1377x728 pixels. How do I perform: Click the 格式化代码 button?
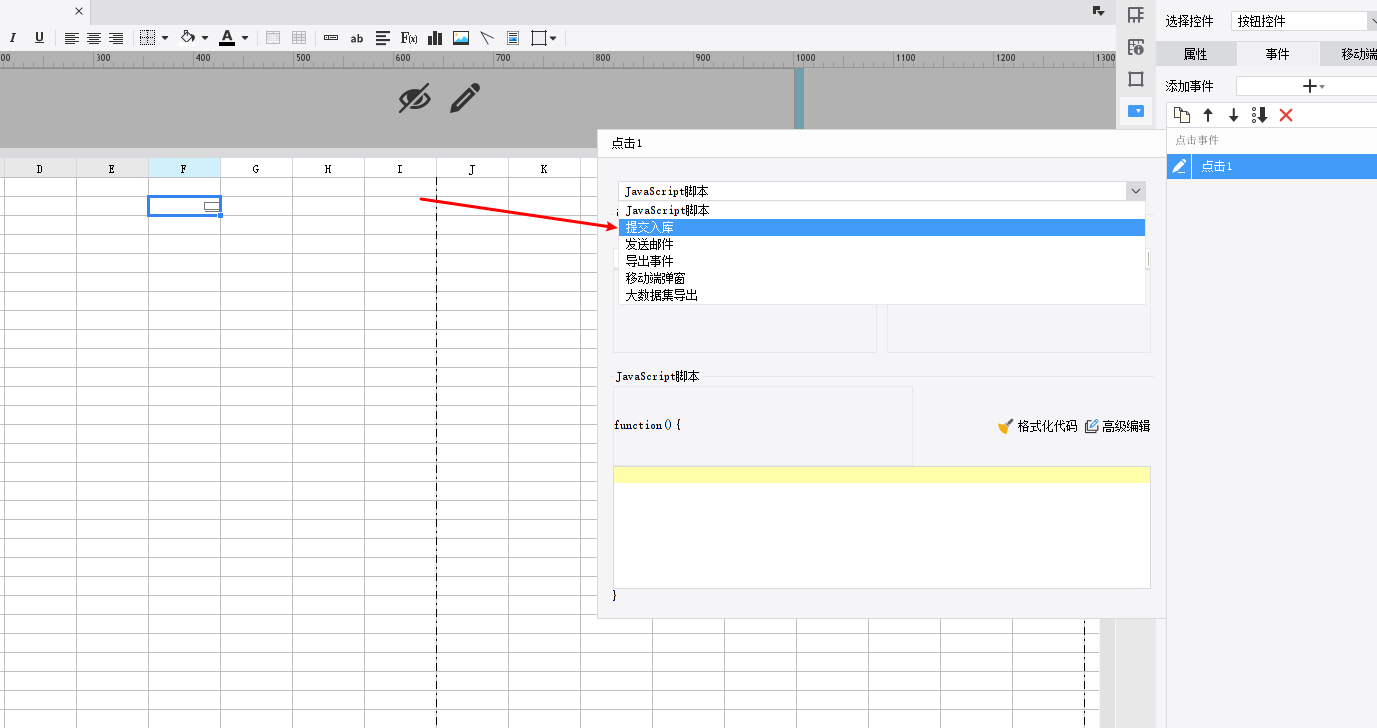1037,426
